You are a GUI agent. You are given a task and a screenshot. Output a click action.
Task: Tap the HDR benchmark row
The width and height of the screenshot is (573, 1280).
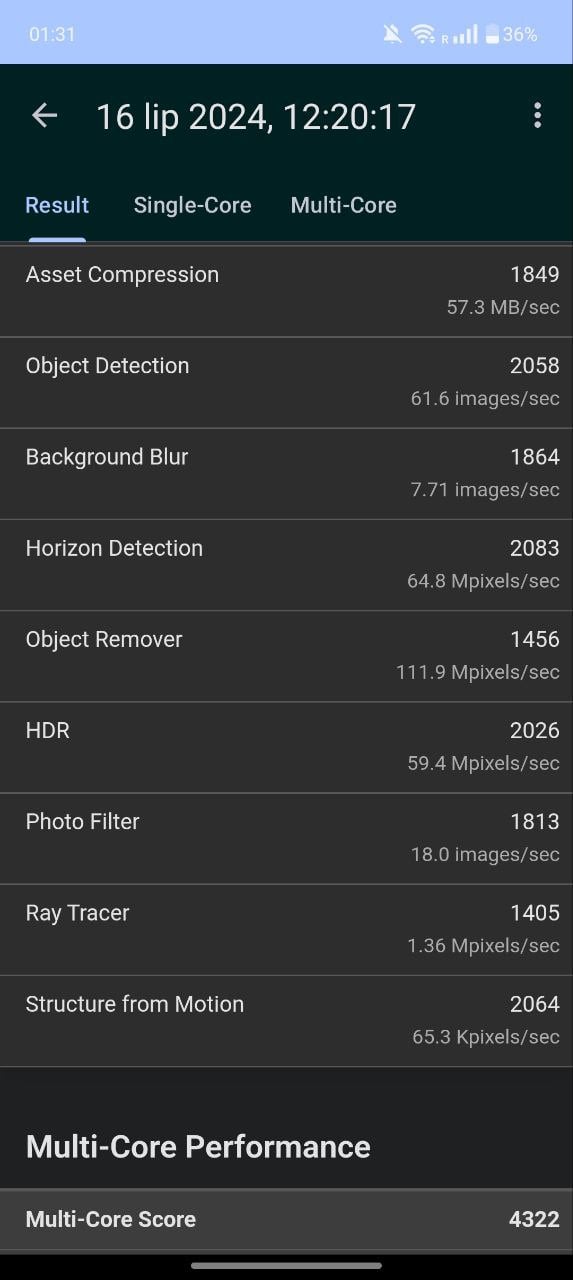coord(286,747)
